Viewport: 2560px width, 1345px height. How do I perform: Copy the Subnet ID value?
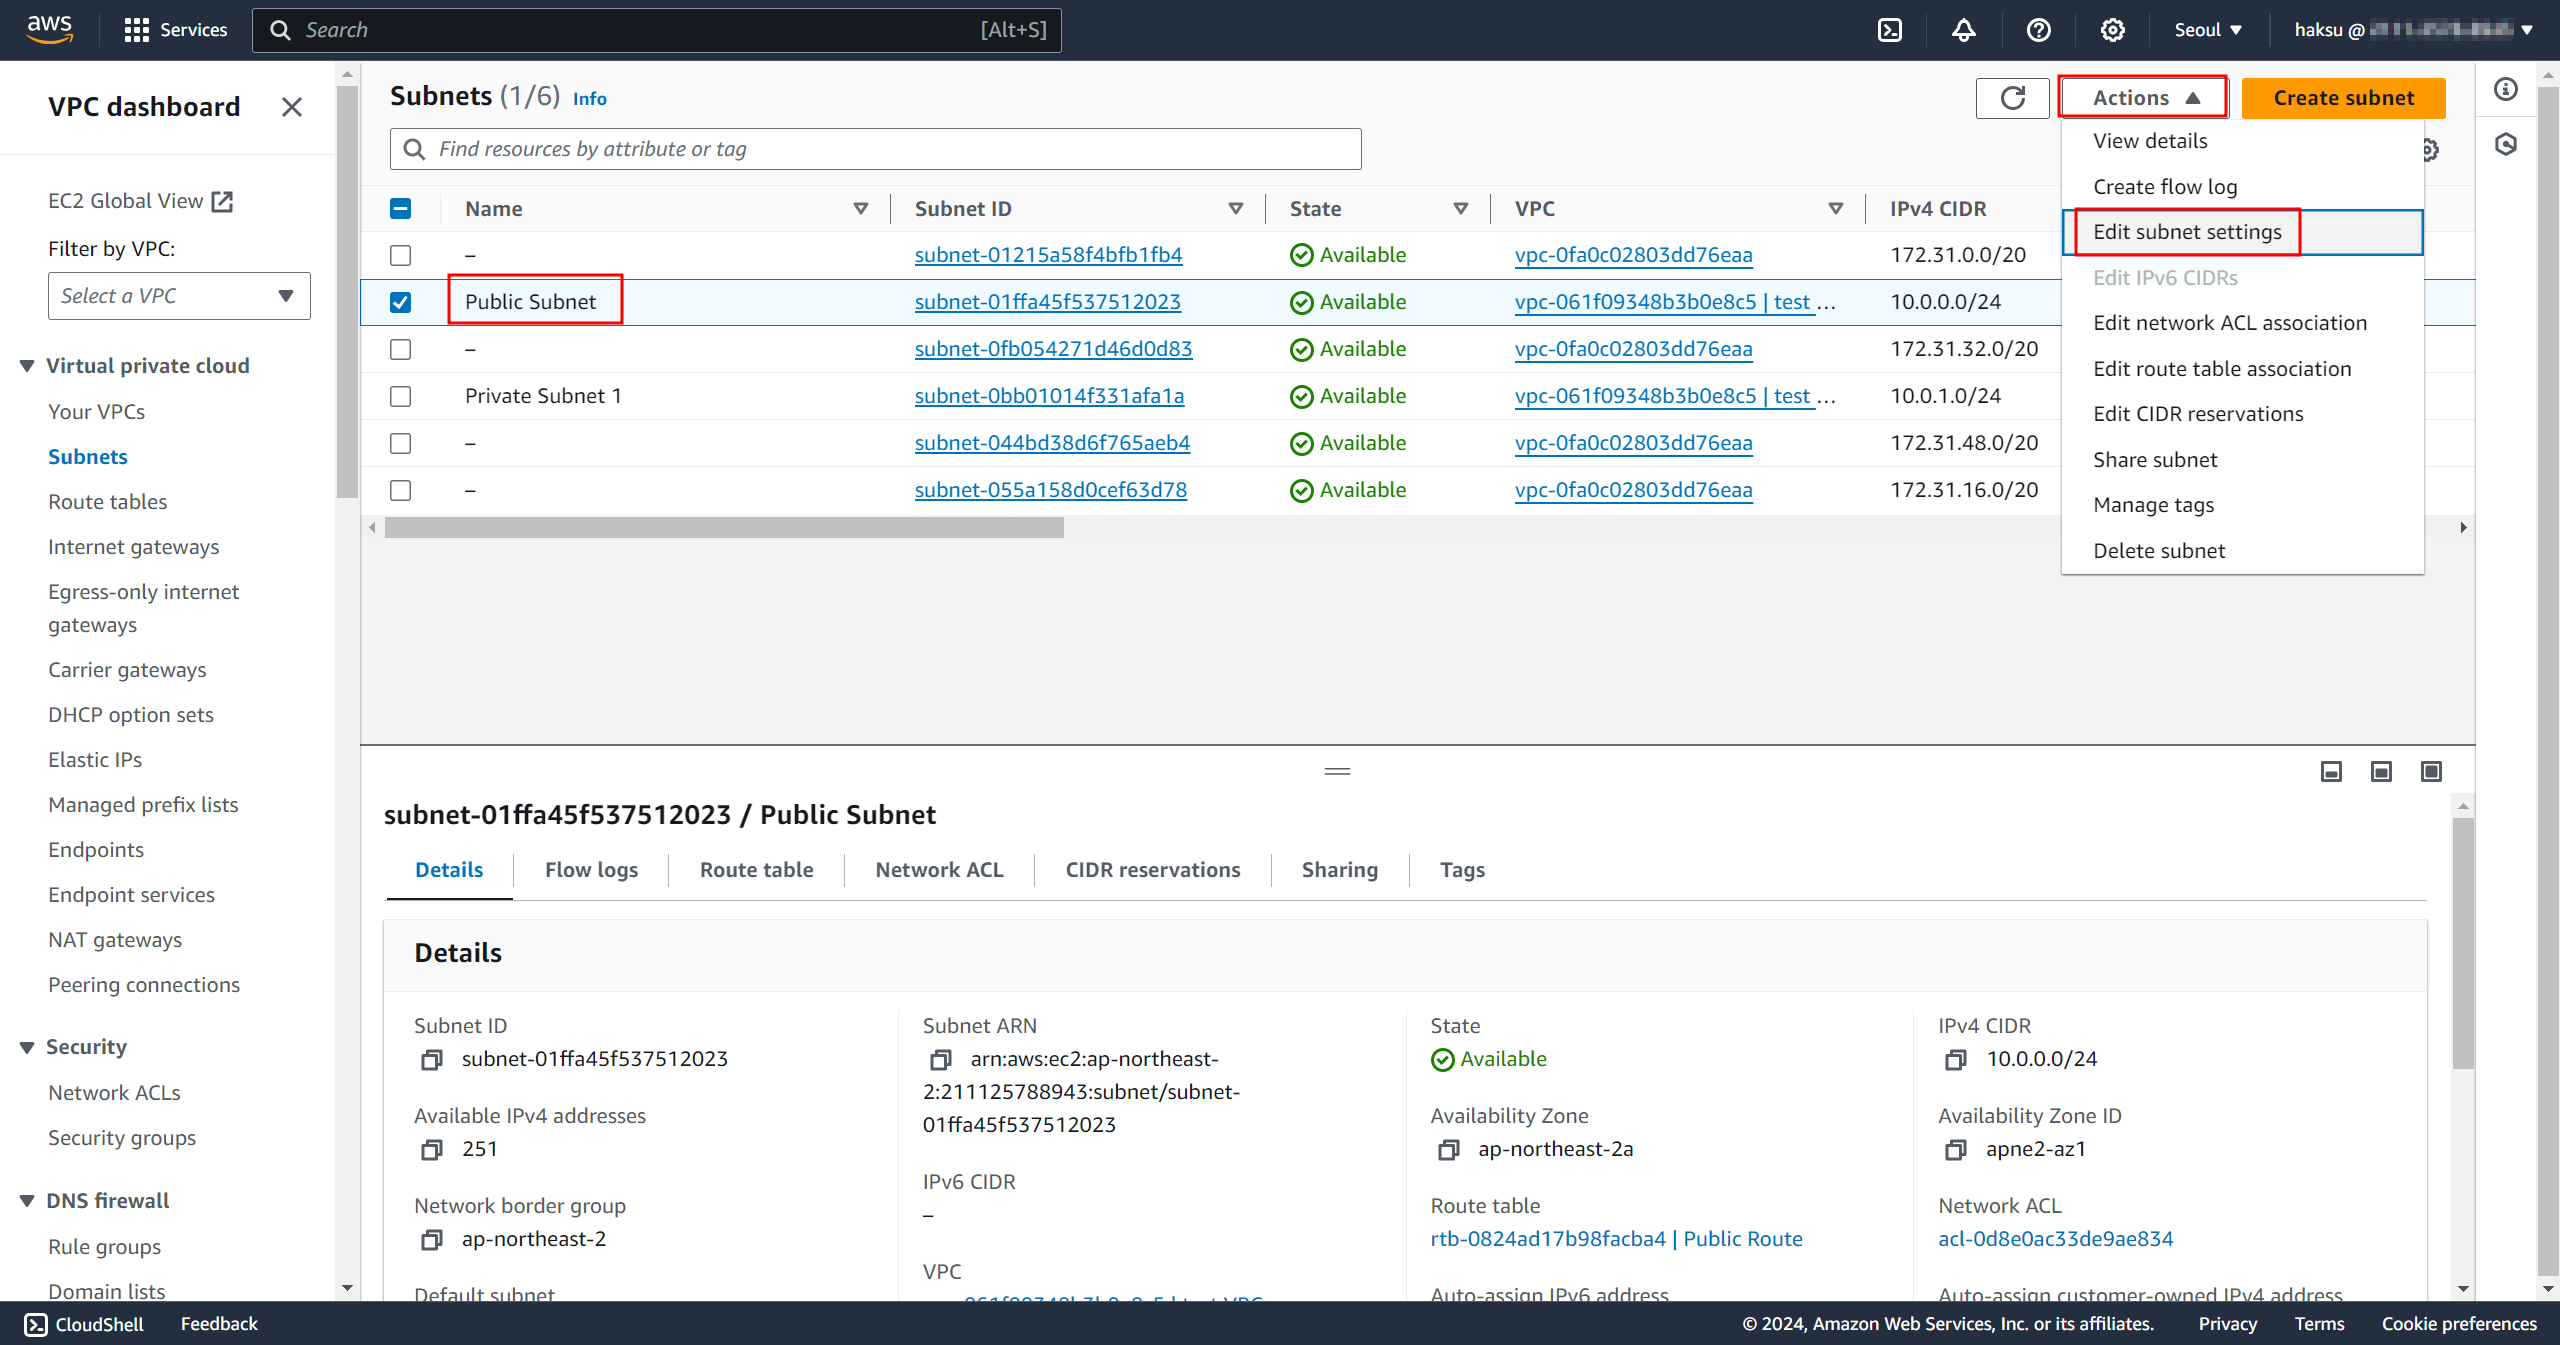click(431, 1059)
